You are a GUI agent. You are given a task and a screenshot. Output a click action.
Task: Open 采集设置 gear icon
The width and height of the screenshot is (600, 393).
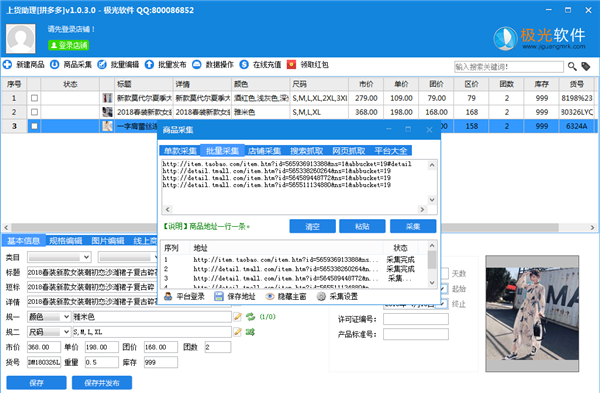(321, 297)
